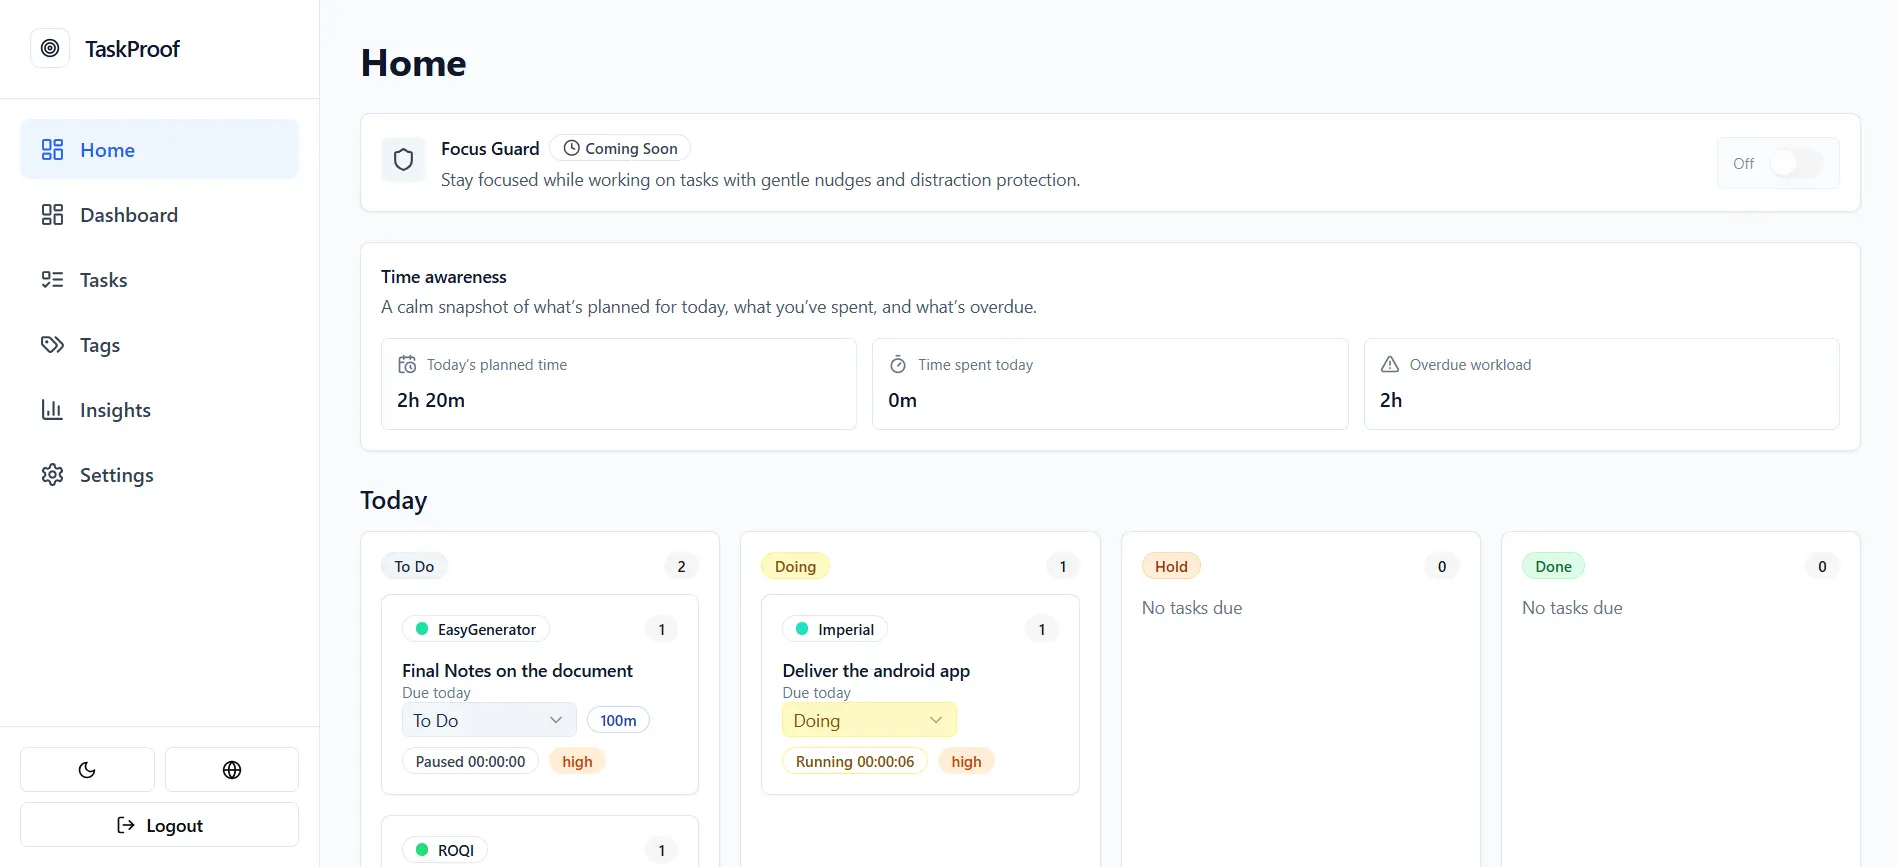The image size is (1898, 867).
Task: Click the TaskProof app title
Action: 132,49
